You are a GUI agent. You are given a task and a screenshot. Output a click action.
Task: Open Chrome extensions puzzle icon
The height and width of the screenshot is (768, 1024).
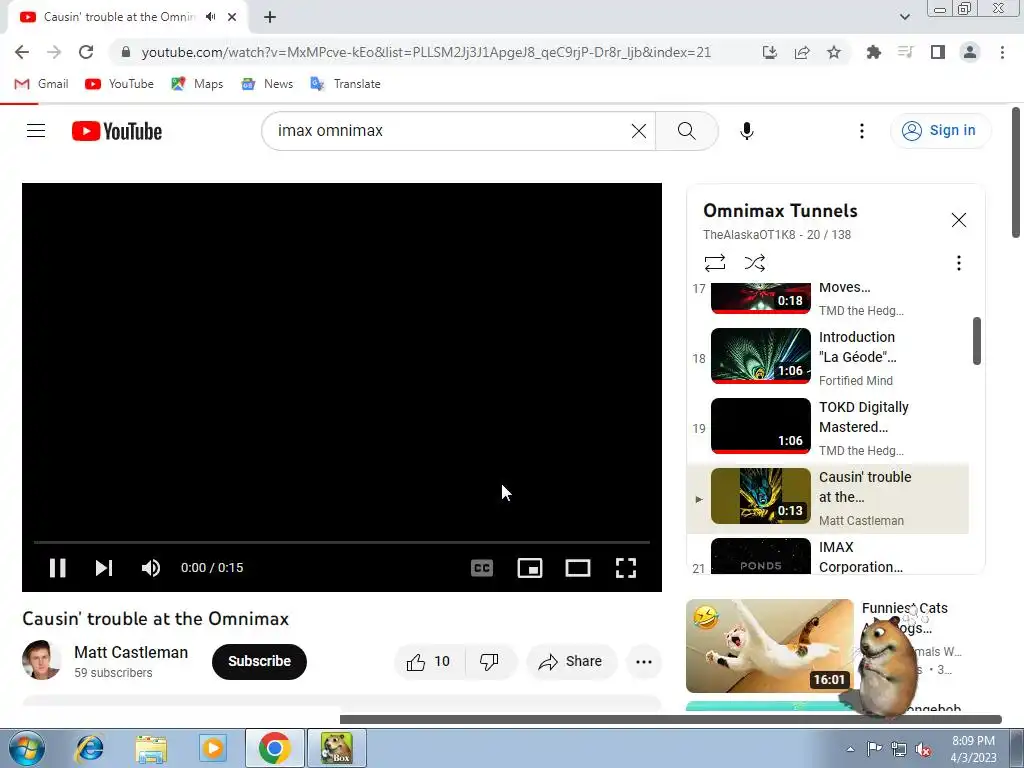point(873,52)
